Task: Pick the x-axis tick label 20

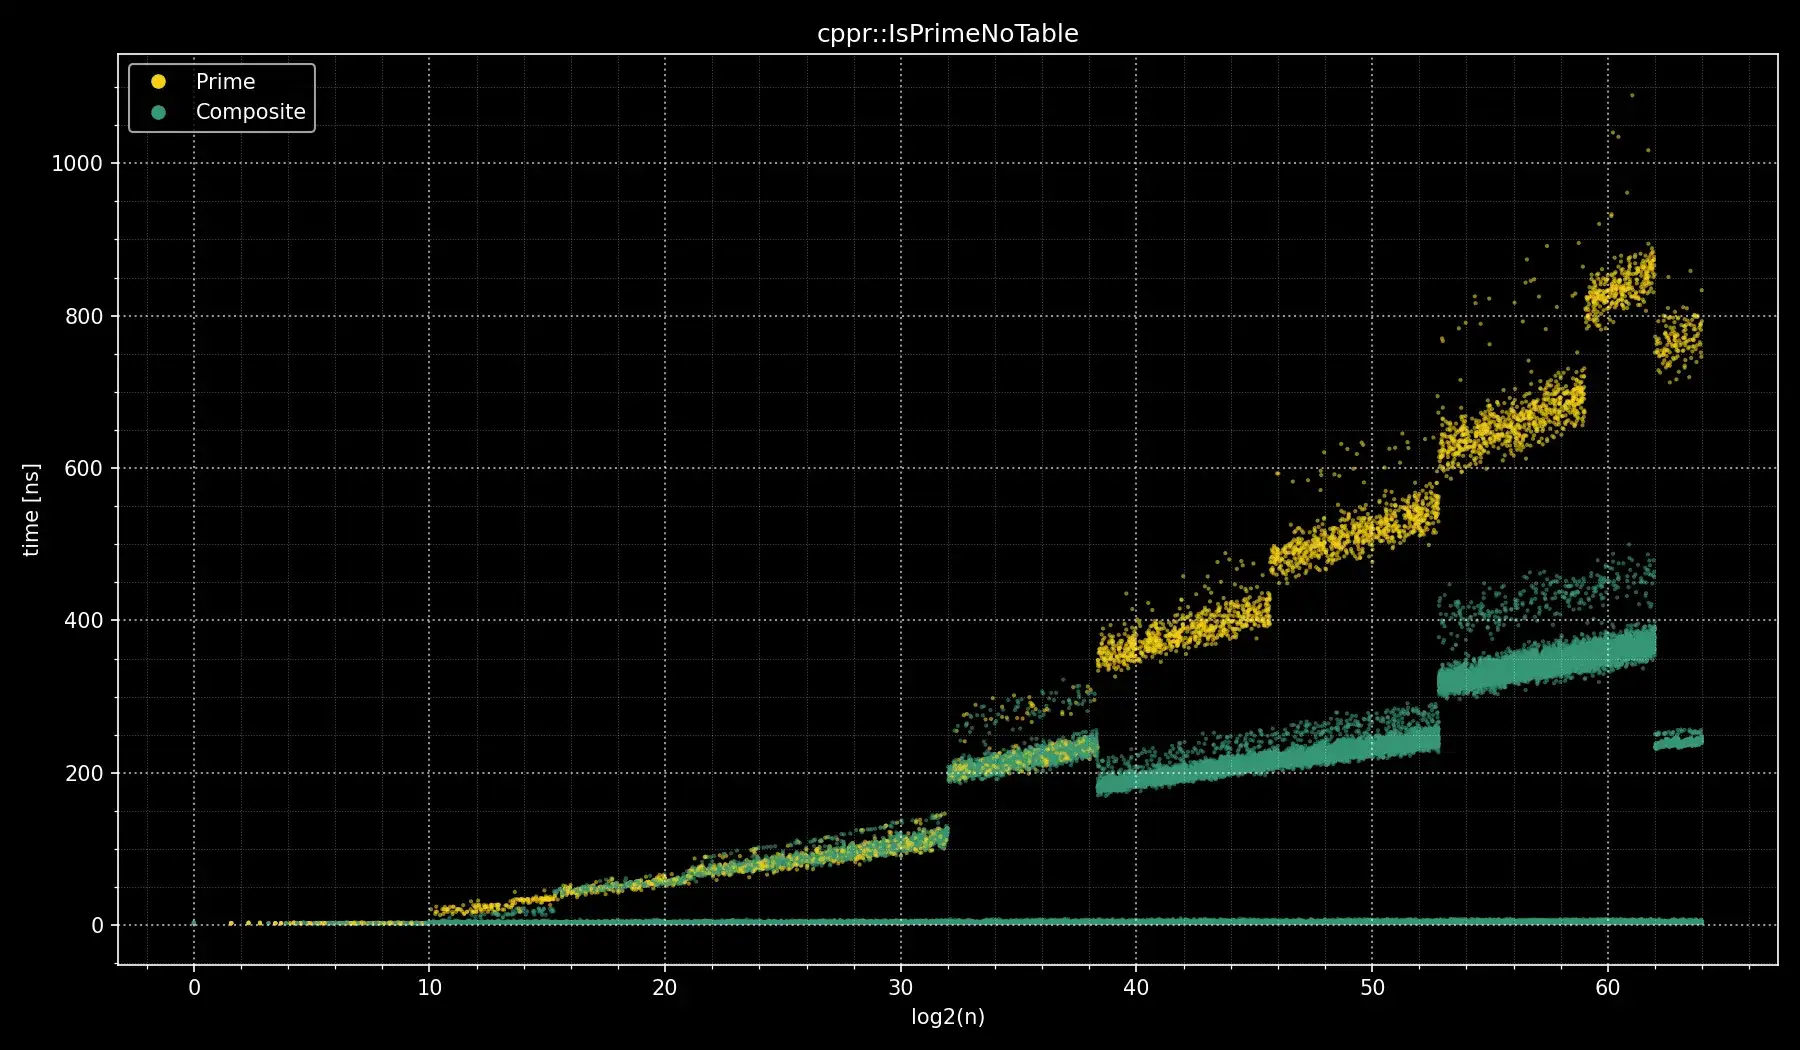Action: [x=665, y=988]
